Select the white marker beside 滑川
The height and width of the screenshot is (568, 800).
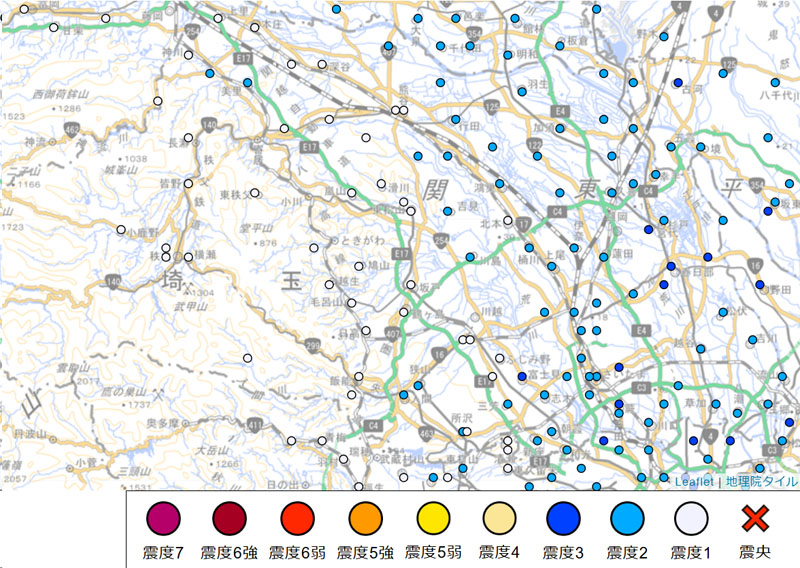[x=381, y=184]
